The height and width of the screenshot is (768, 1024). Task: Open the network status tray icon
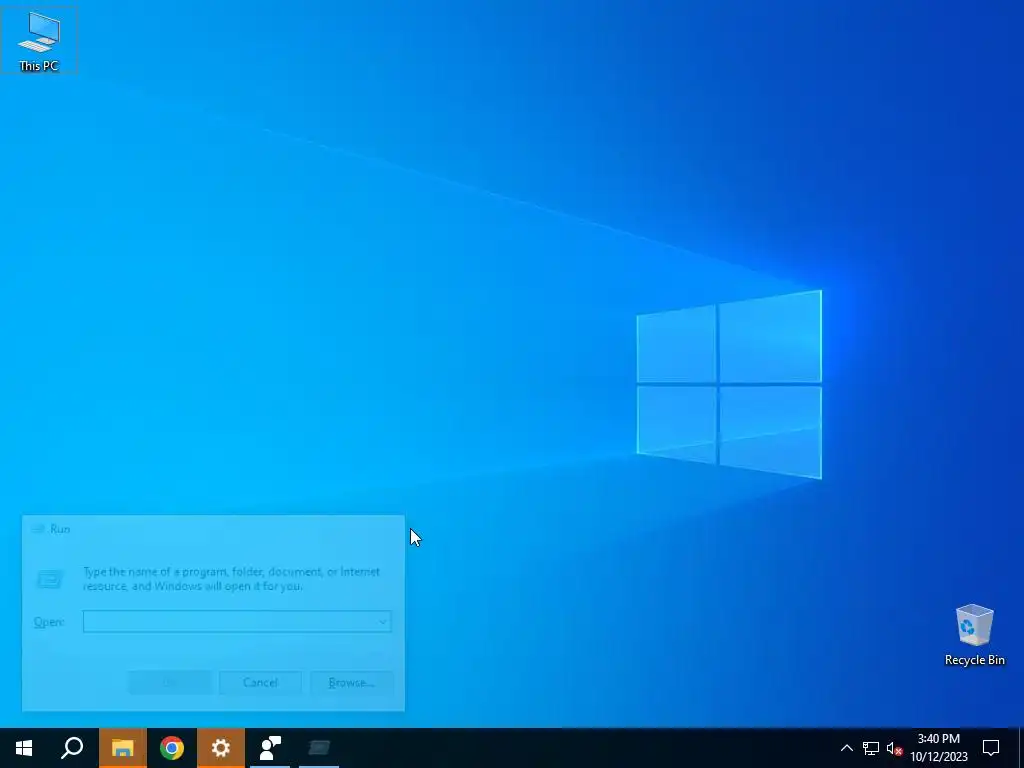pos(871,748)
